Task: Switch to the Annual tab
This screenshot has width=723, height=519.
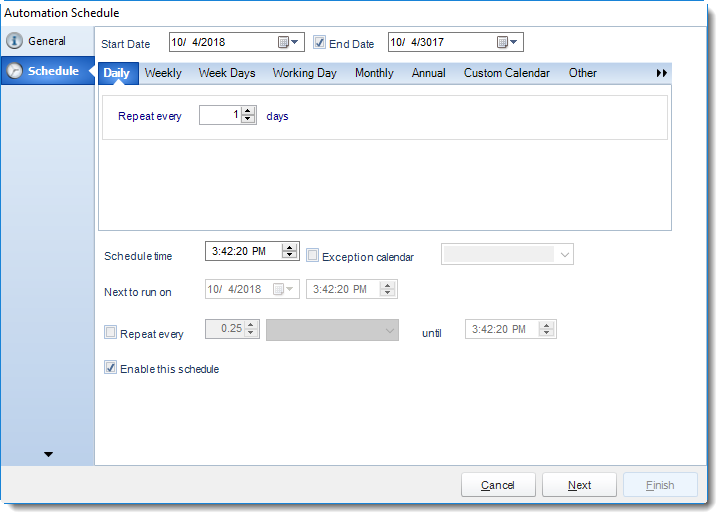Action: [x=428, y=73]
